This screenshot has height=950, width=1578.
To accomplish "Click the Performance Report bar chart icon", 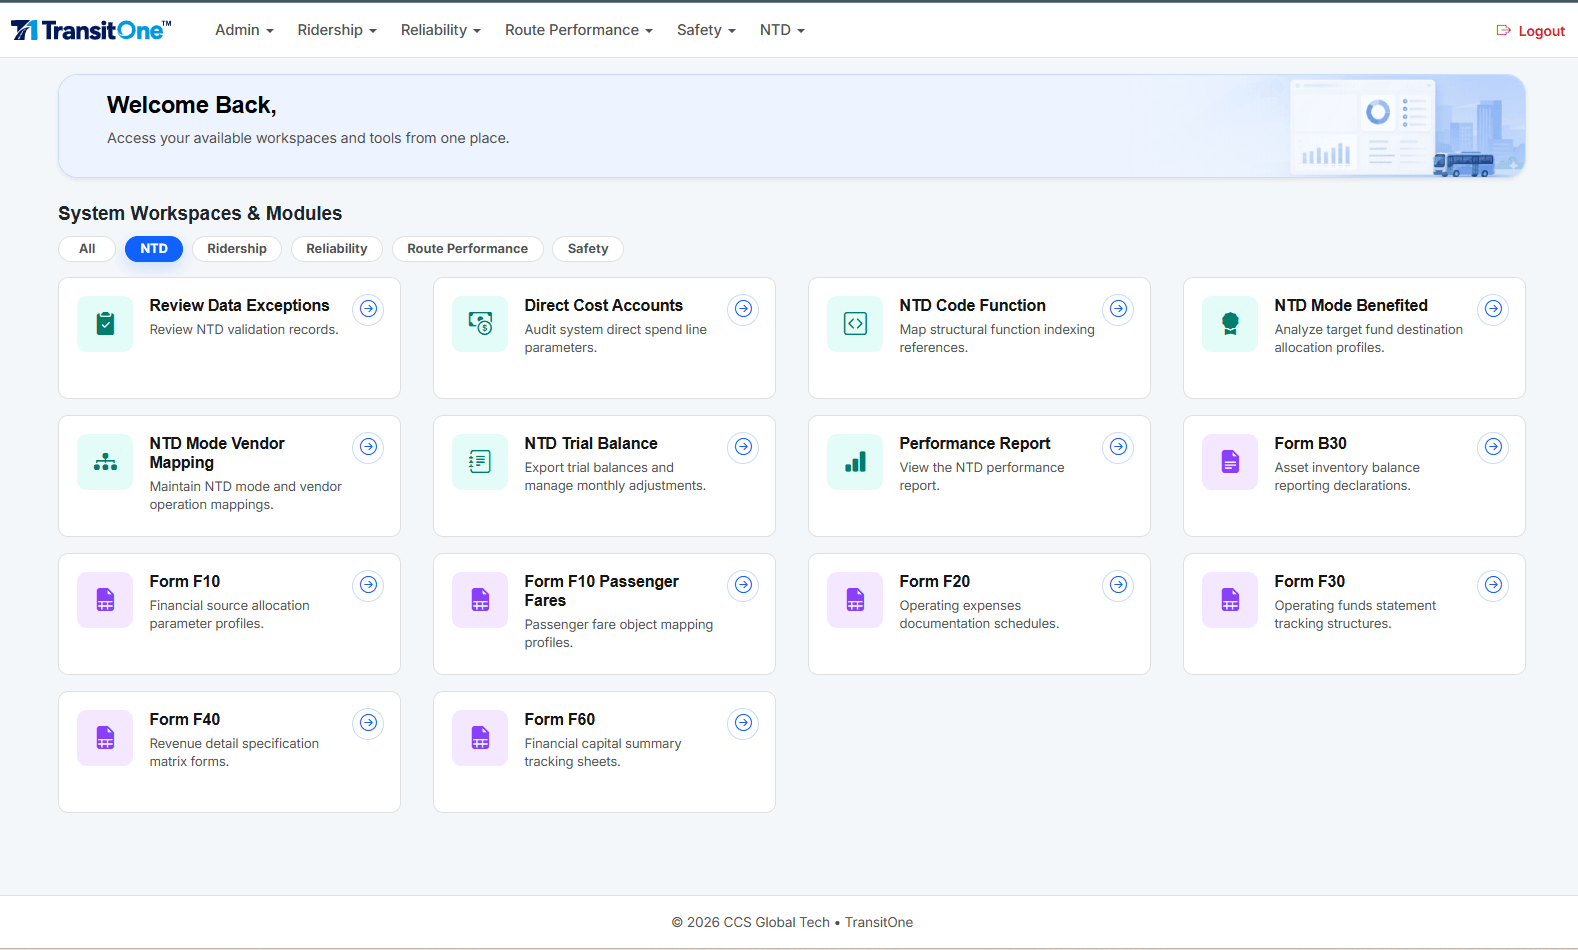I will 855,462.
